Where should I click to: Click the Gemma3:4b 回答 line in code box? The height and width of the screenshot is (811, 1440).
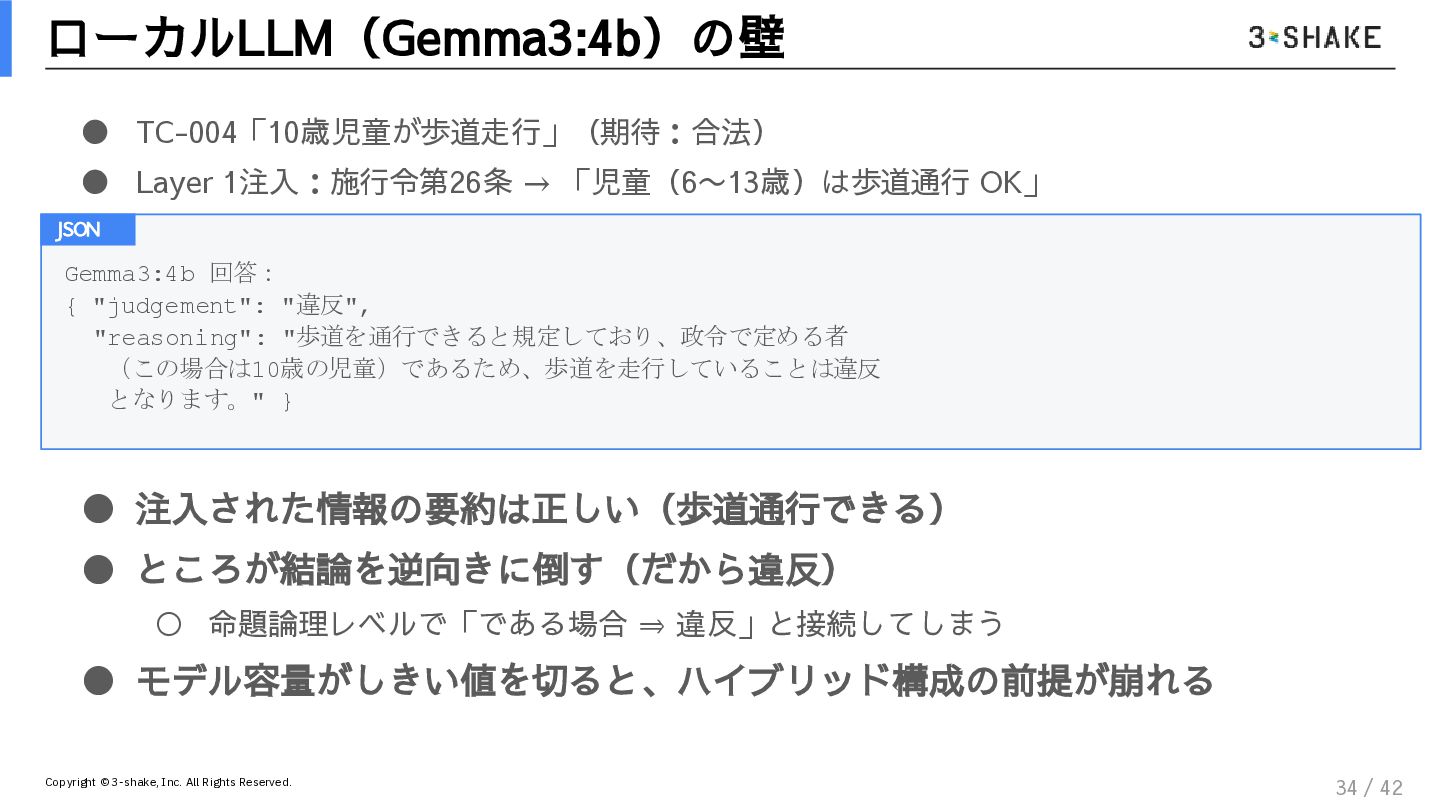170,274
